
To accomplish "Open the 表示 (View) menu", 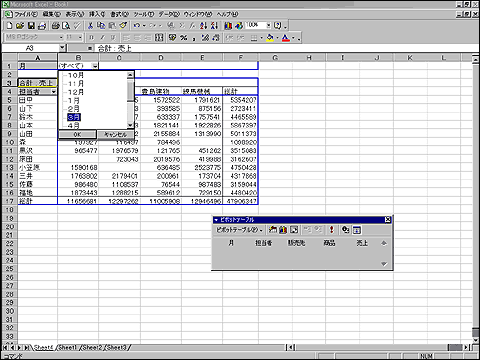I will pyautogui.click(x=75, y=14).
